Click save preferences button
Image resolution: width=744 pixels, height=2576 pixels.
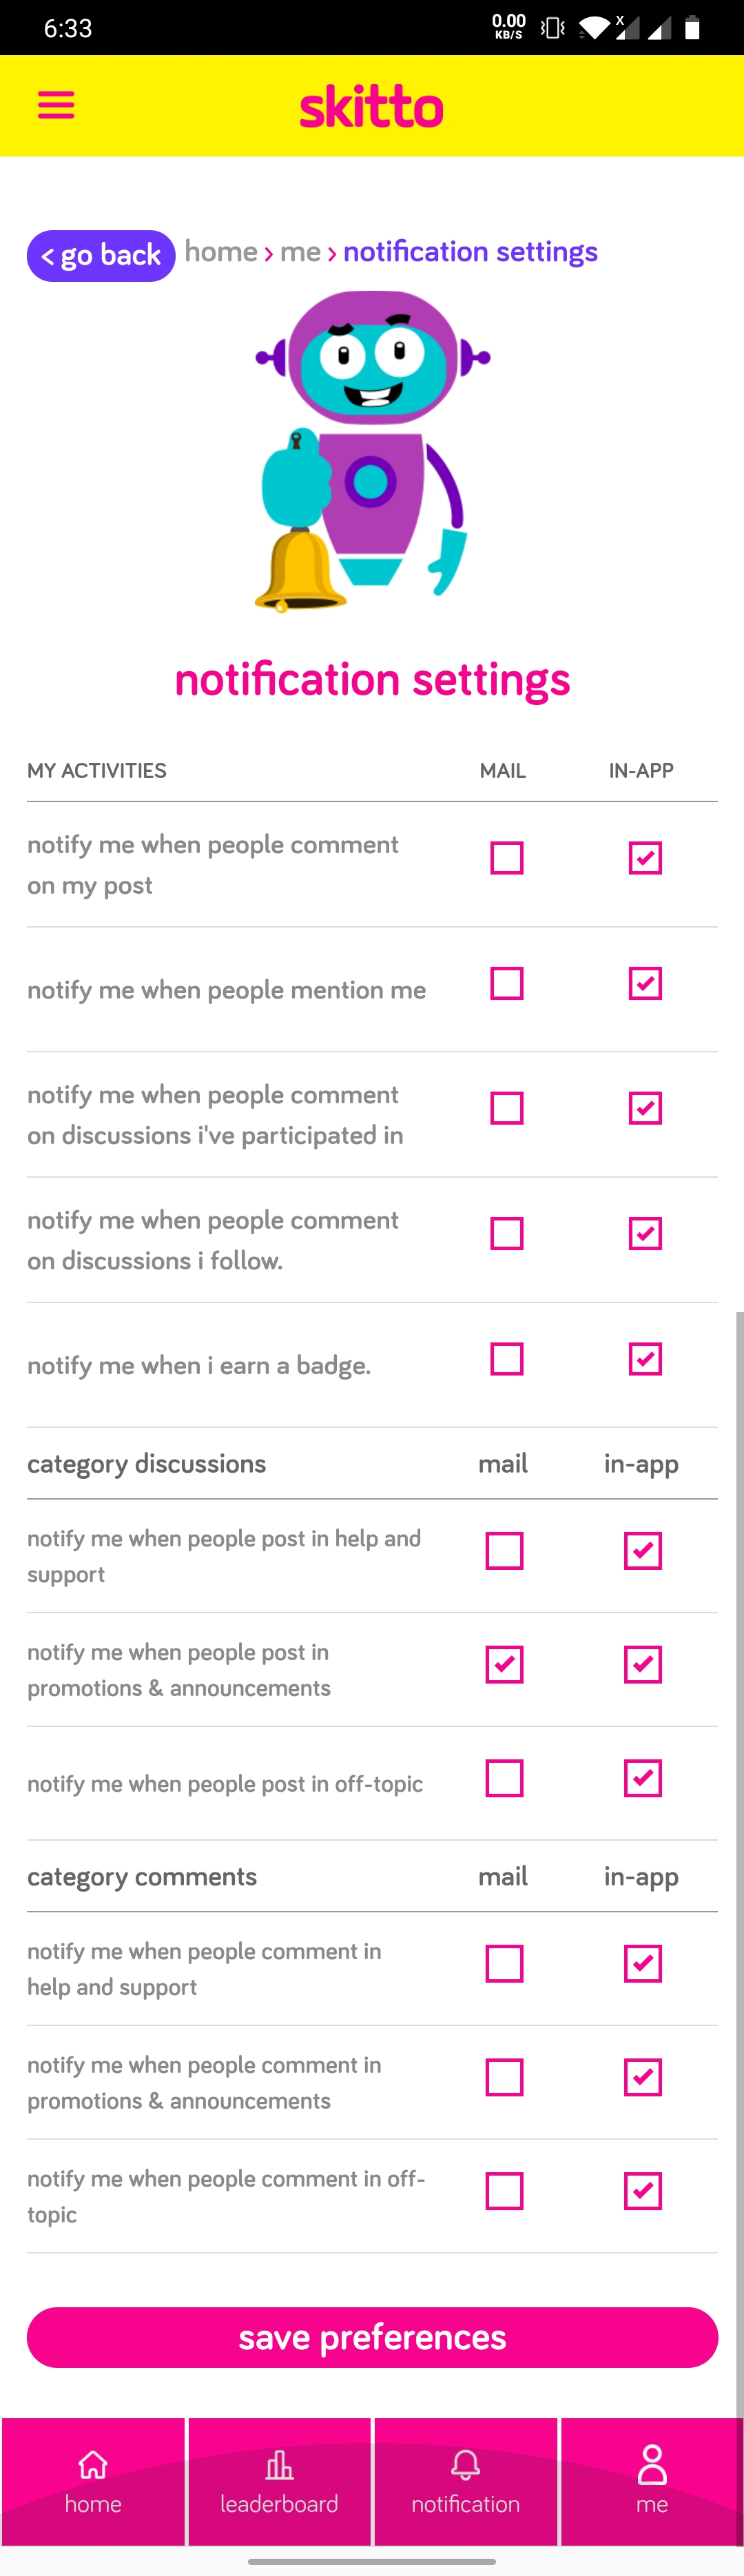pos(372,2337)
